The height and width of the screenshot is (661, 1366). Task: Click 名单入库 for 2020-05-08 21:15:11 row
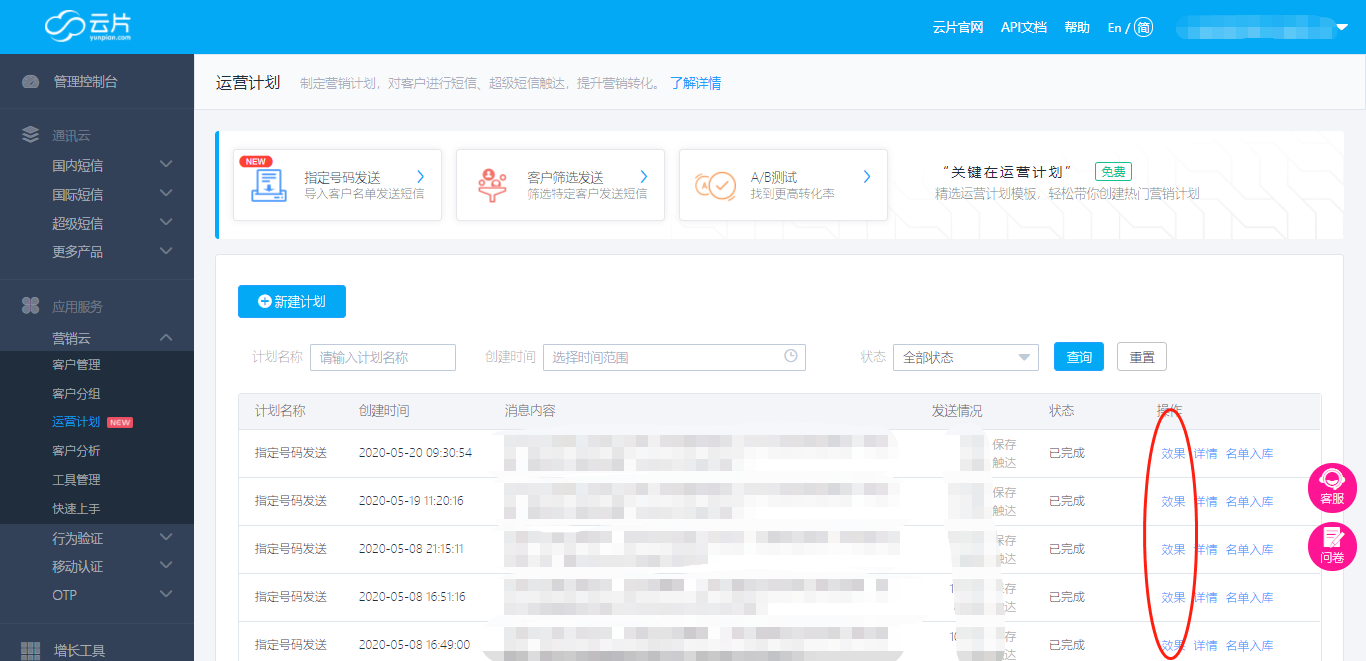[x=1249, y=549]
